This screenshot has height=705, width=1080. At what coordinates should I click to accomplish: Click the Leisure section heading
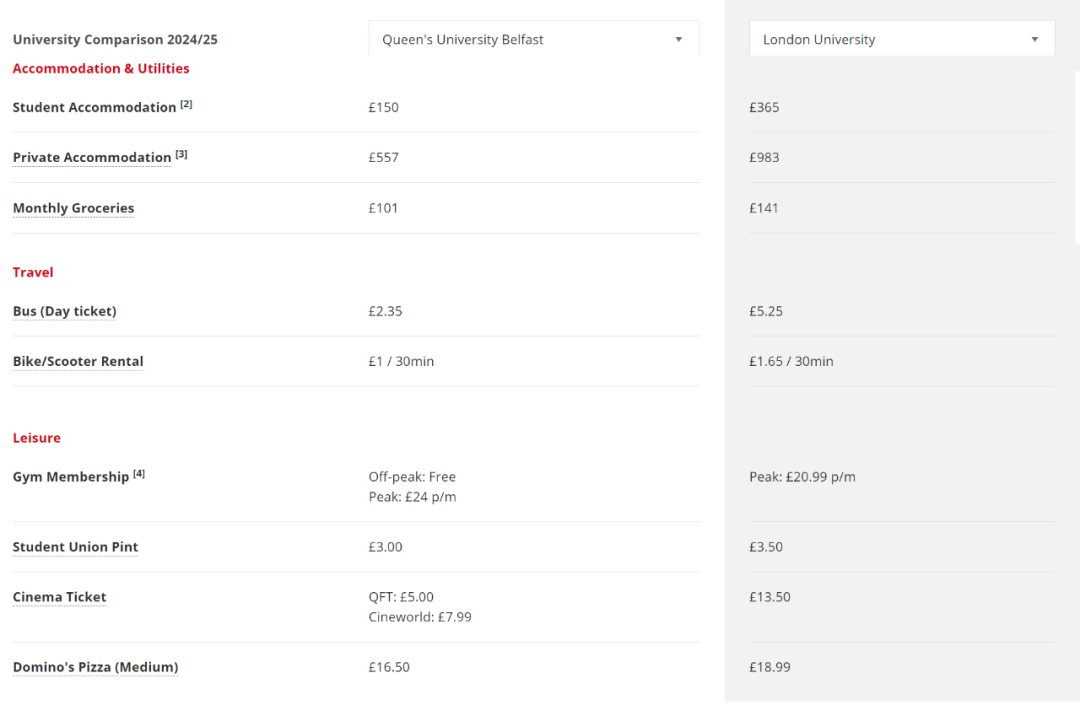click(37, 438)
